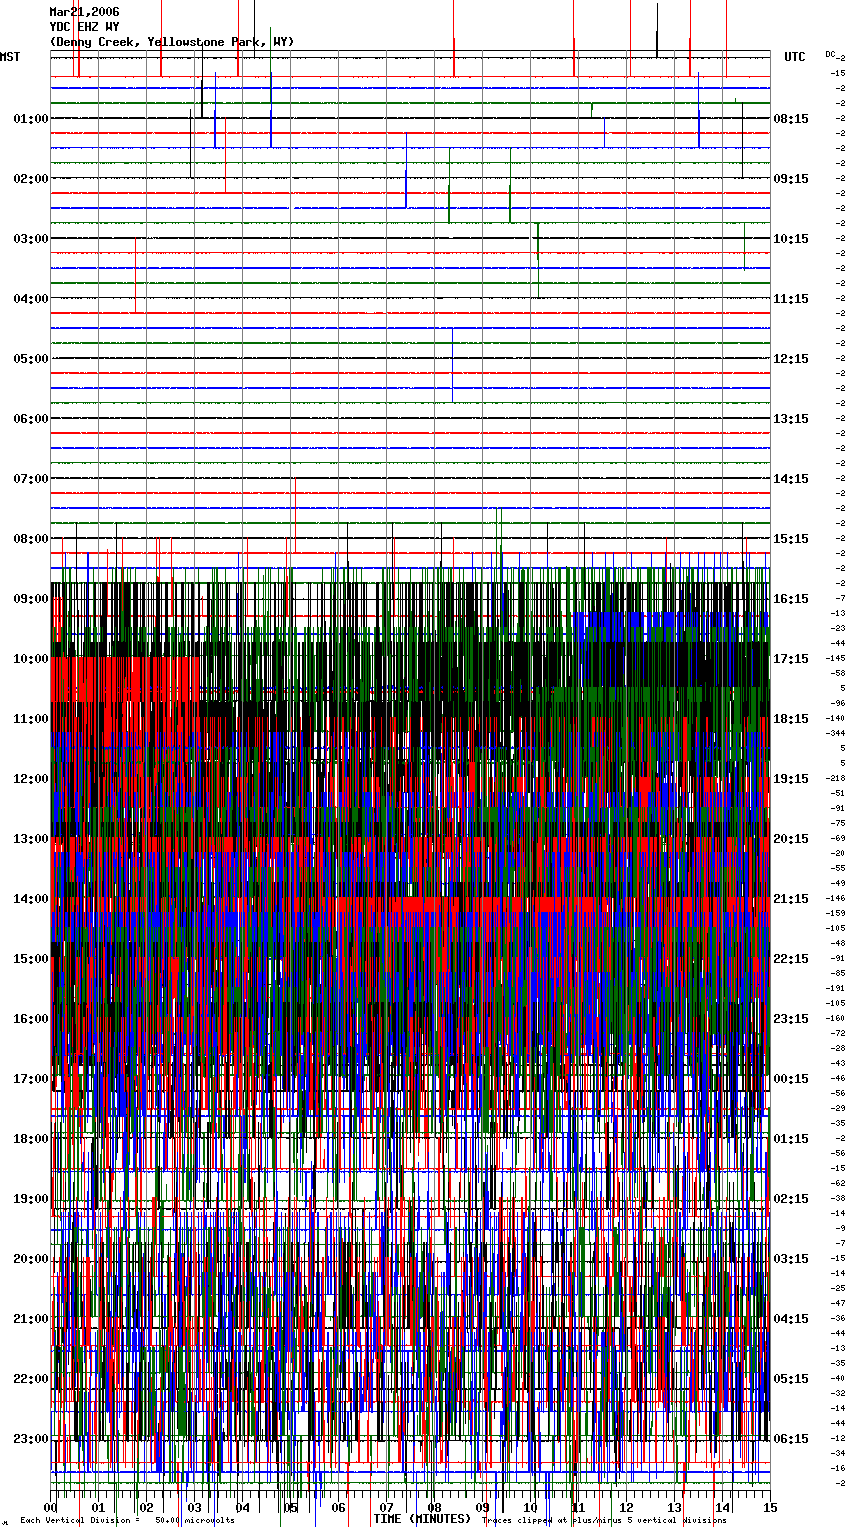Click the DC offset value -344

click(x=835, y=733)
